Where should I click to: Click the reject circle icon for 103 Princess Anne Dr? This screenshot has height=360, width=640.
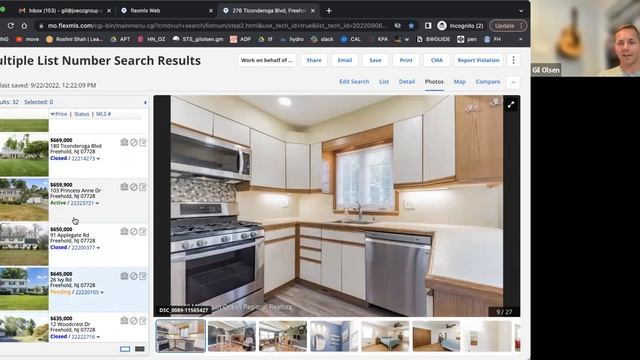(x=133, y=187)
